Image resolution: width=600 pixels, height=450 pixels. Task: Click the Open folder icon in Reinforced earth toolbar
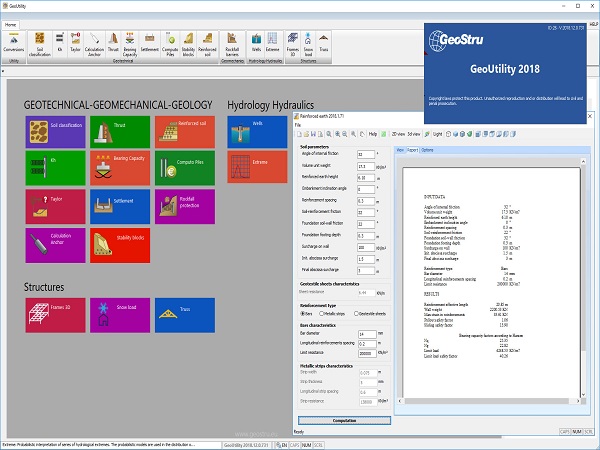[x=306, y=134]
